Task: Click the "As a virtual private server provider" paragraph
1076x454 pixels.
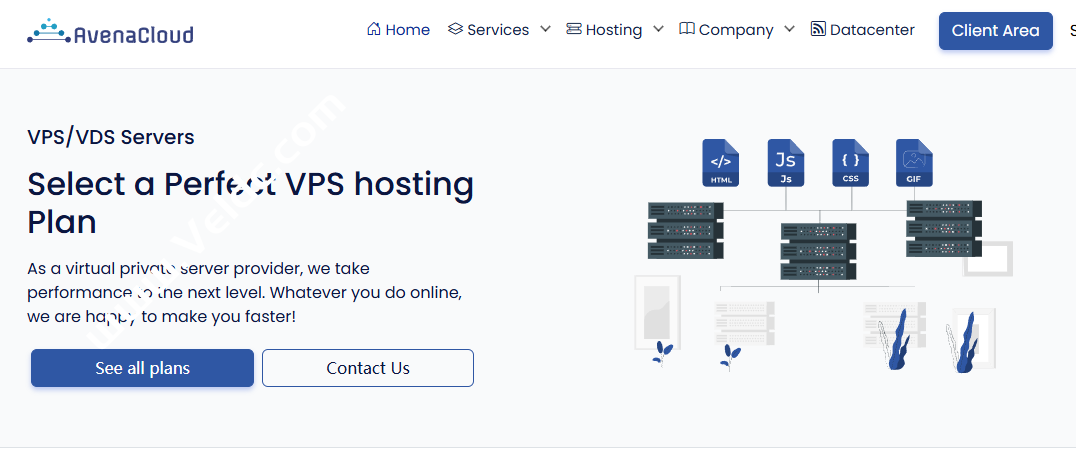Action: point(244,293)
